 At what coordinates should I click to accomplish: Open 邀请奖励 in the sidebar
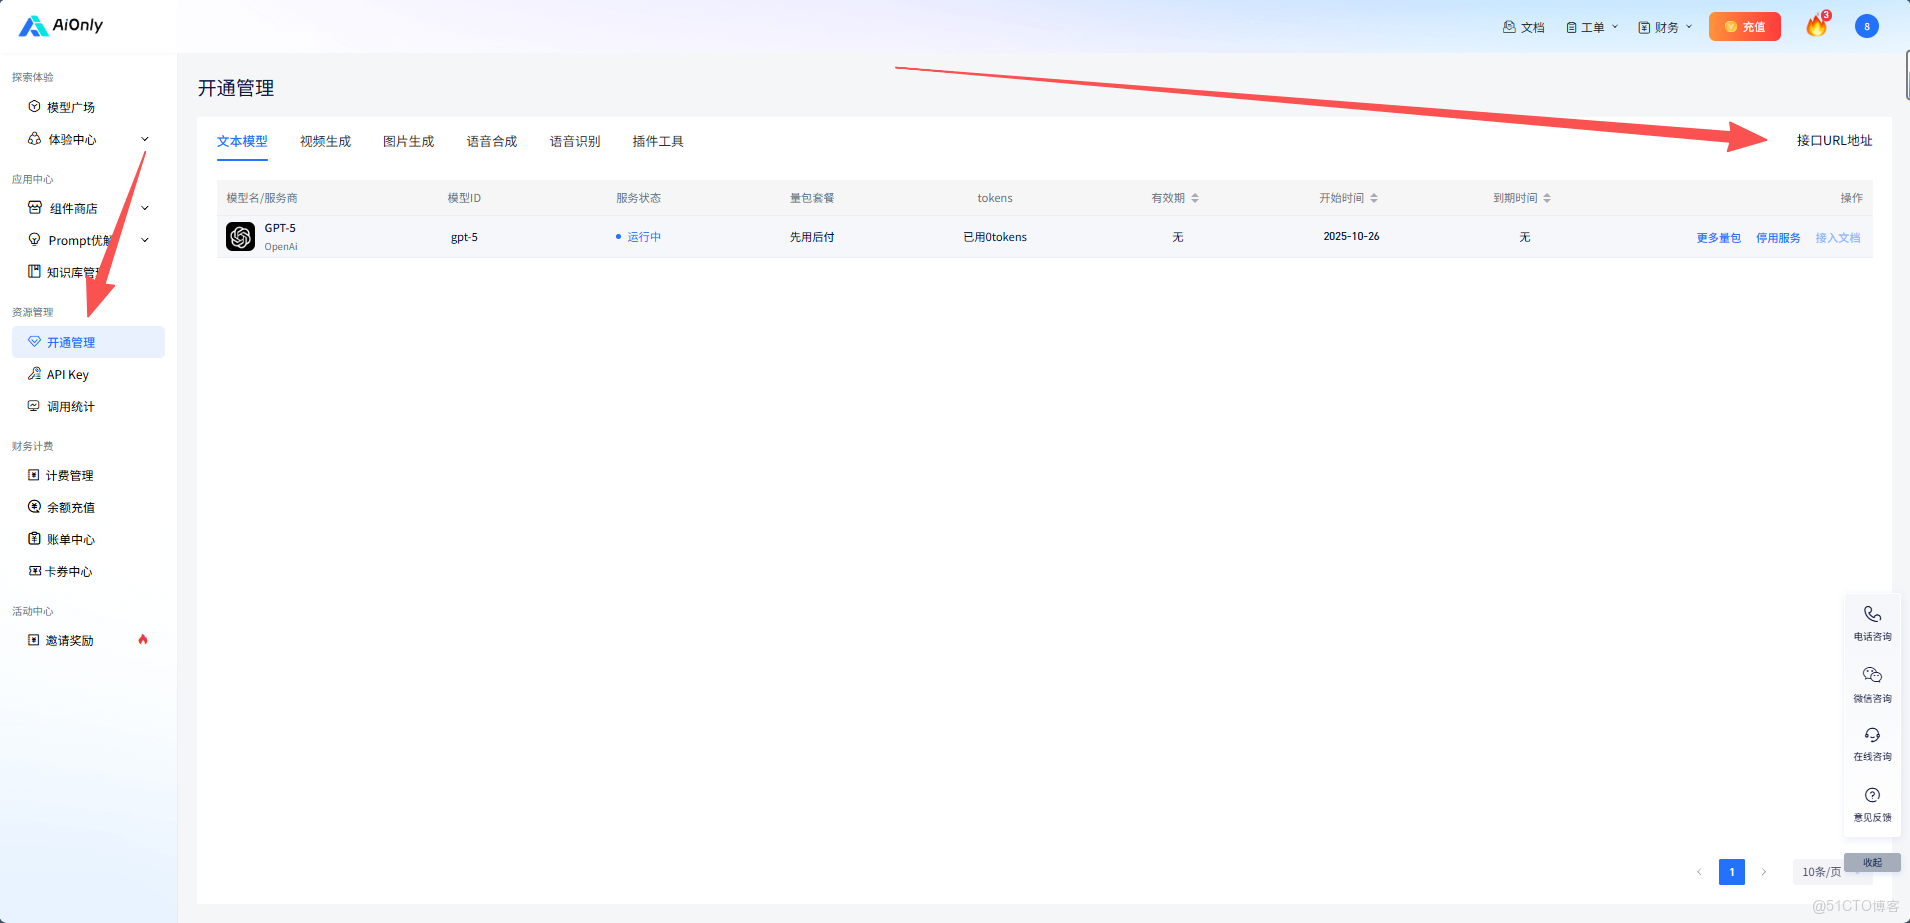pyautogui.click(x=69, y=640)
